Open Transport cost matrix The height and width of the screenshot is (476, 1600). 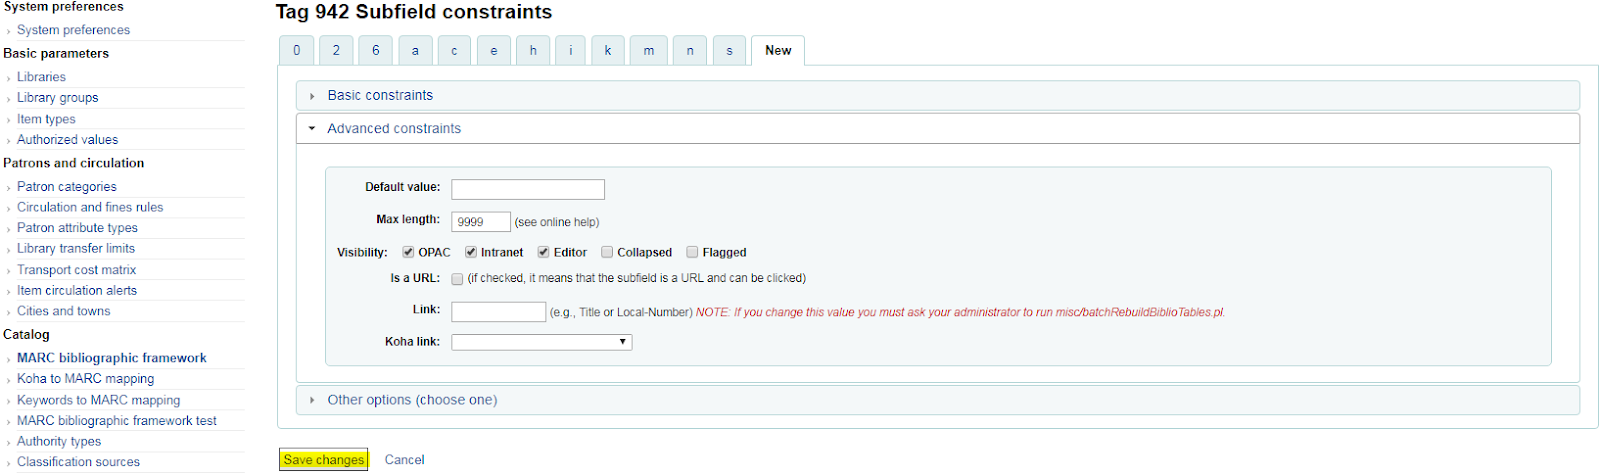coord(76,270)
